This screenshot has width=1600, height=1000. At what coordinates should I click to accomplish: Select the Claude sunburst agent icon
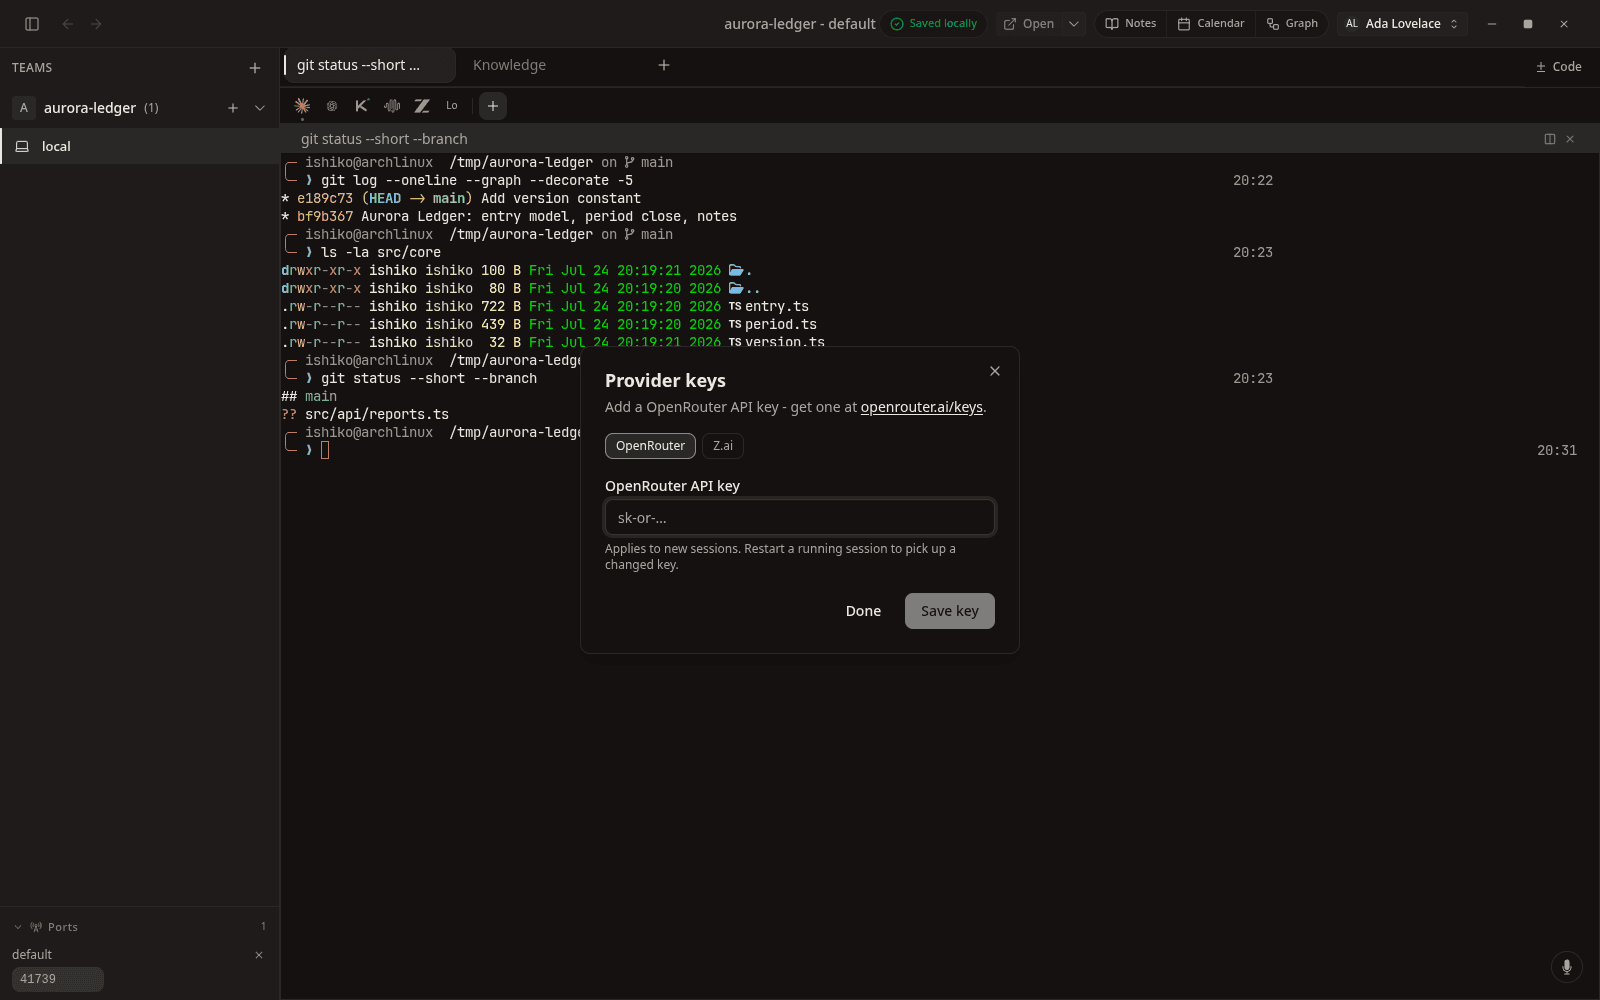pos(302,106)
